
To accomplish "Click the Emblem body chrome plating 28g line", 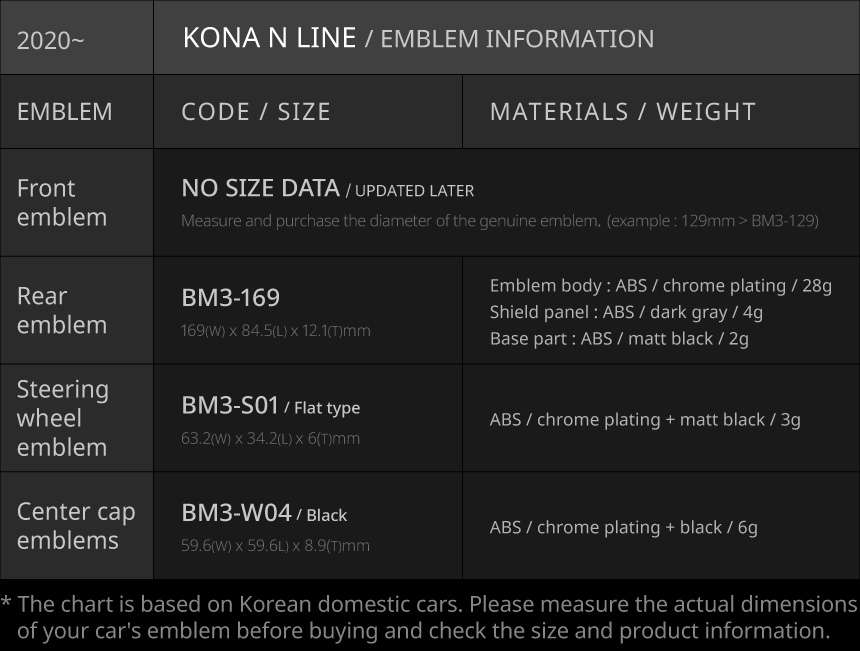I will (x=660, y=285).
